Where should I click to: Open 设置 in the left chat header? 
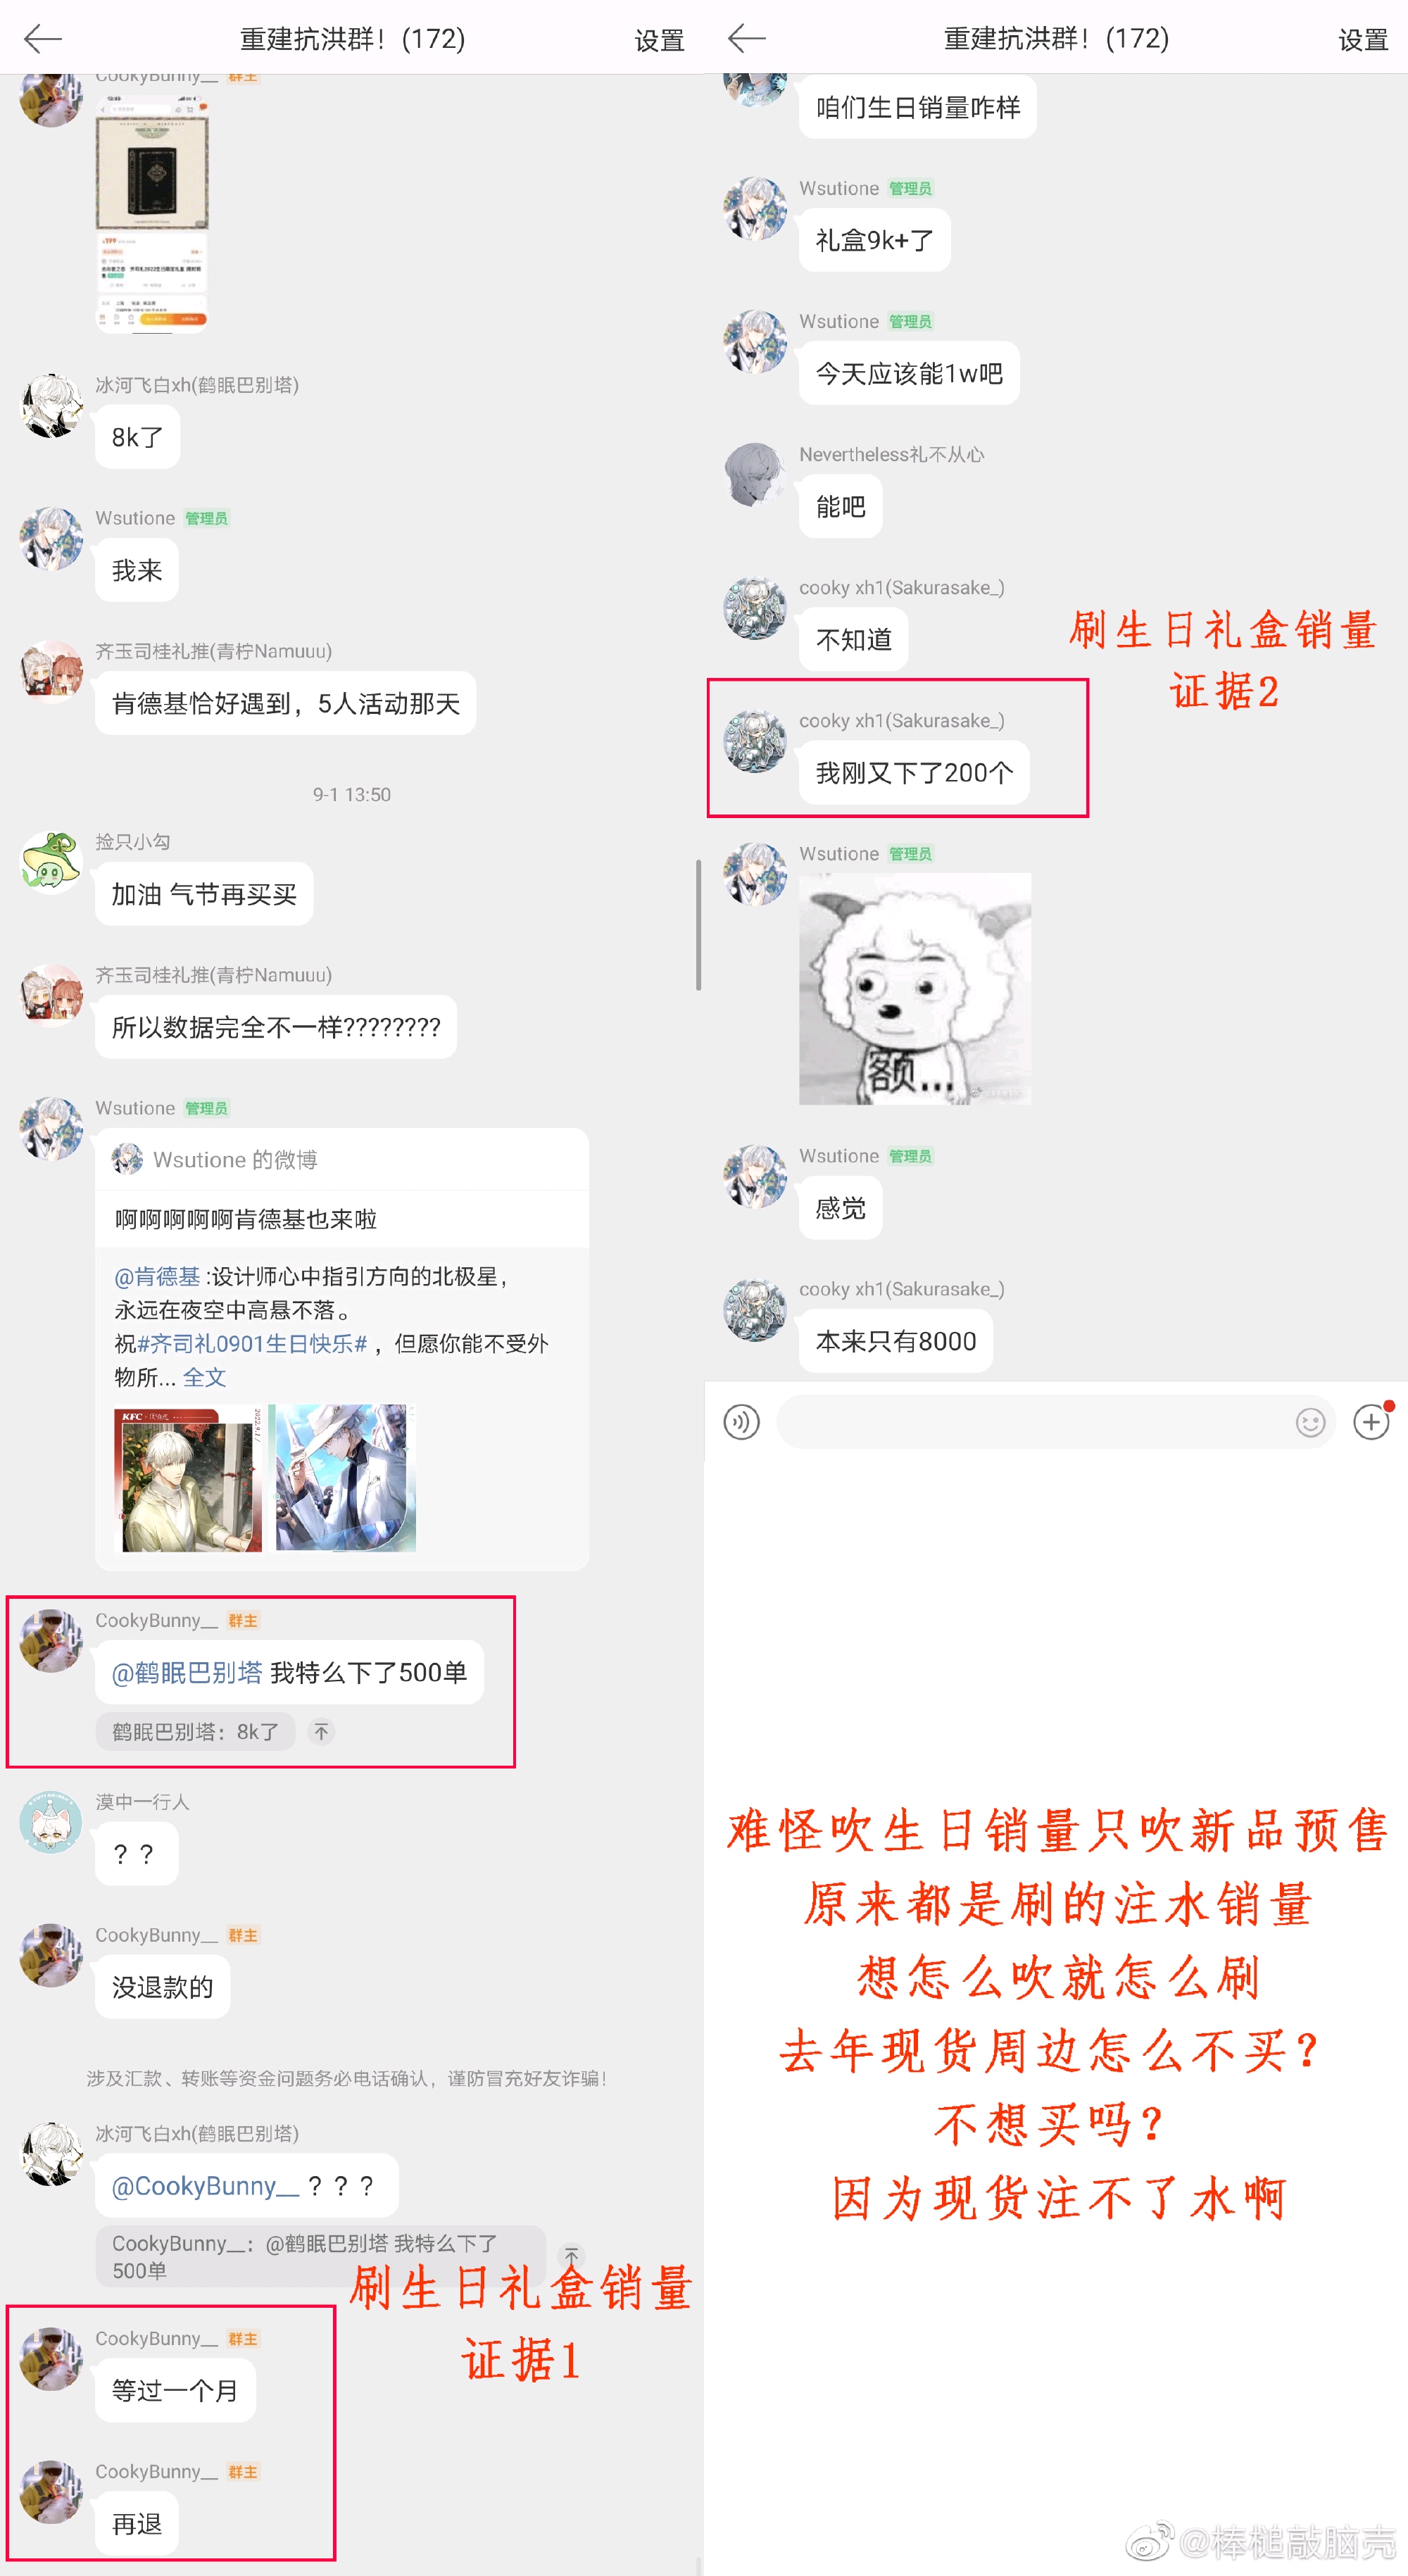(x=659, y=40)
